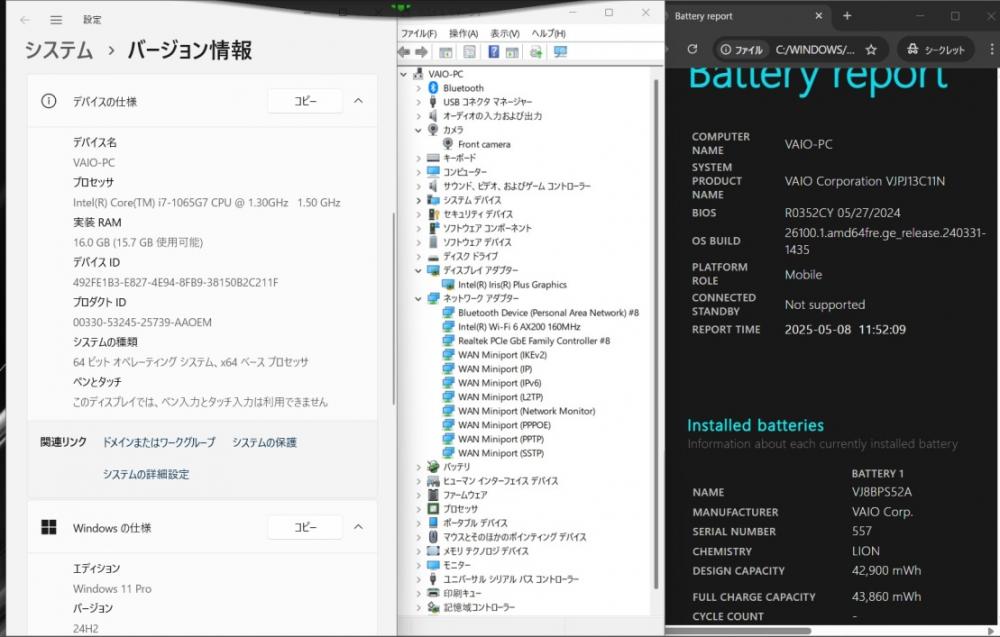Click the back arrow in Device Manager toolbar
Image resolution: width=1000 pixels, height=637 pixels.
tap(404, 52)
